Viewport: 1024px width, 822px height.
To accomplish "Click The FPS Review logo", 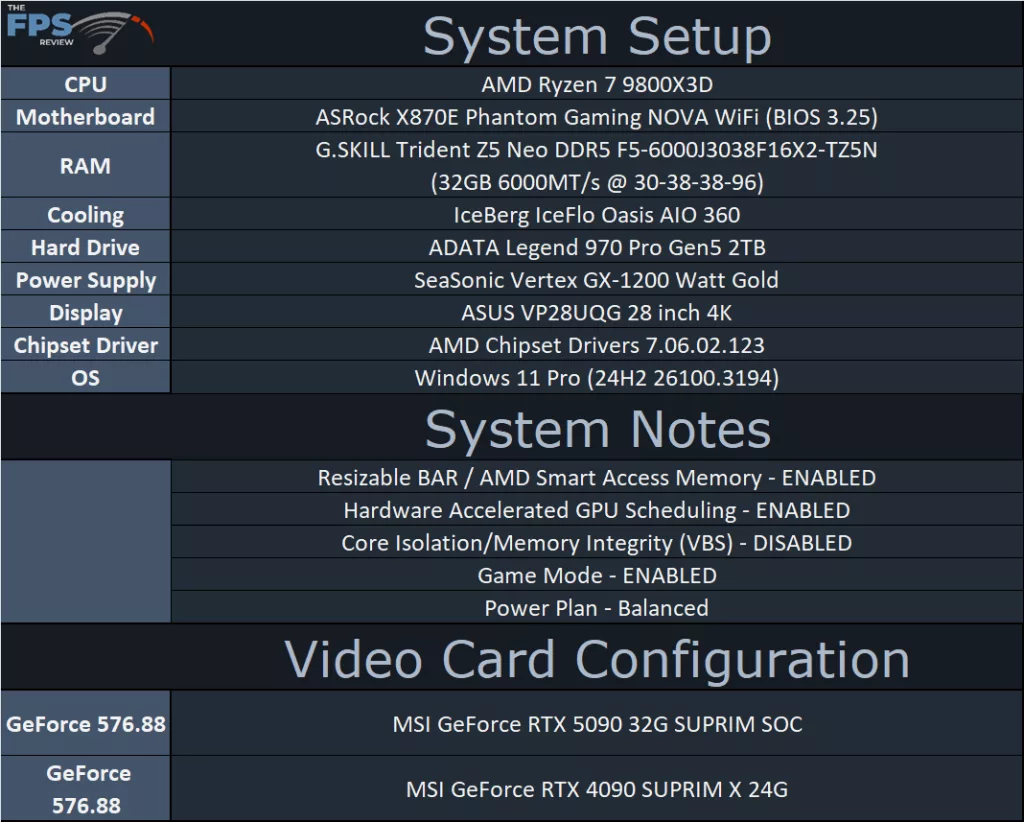I will (x=80, y=30).
